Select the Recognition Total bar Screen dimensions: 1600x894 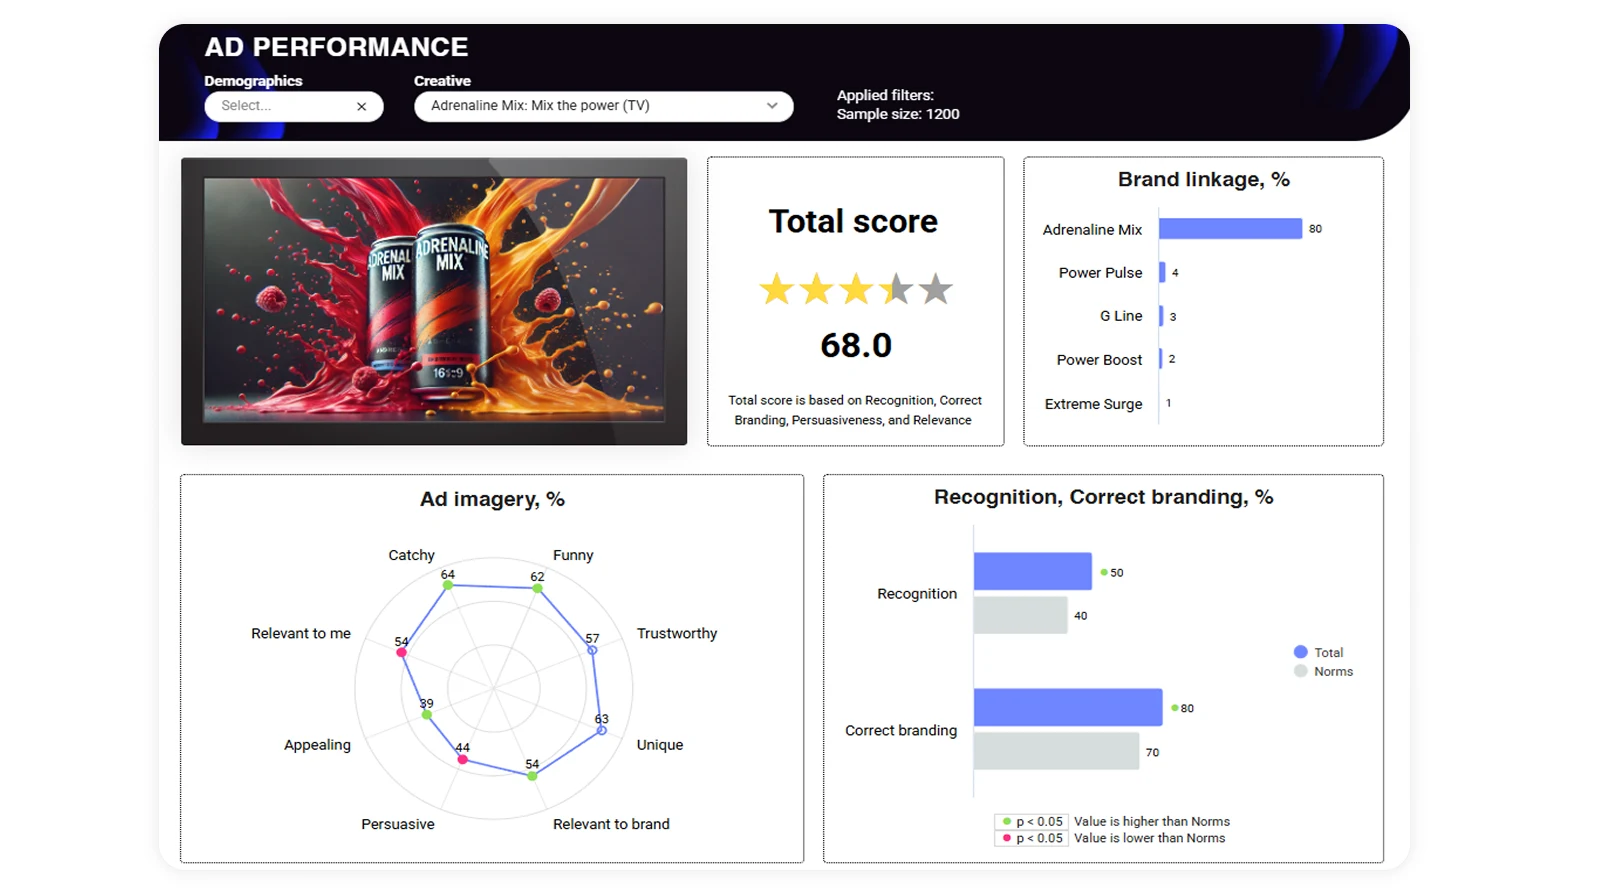click(x=1033, y=571)
